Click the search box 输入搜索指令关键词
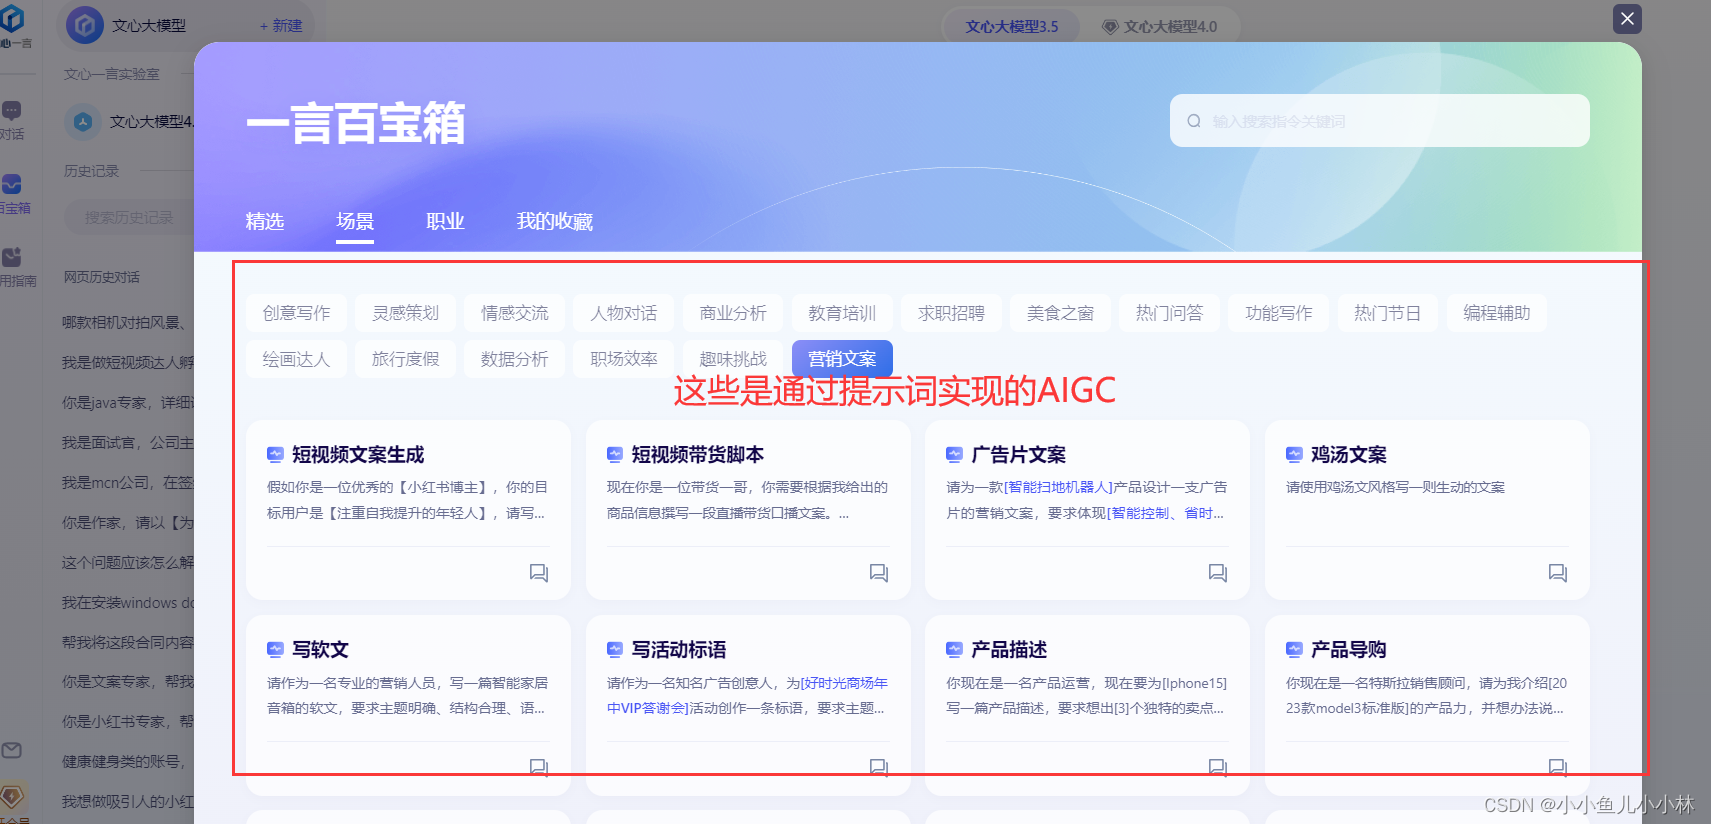This screenshot has height=824, width=1711. point(1379,121)
